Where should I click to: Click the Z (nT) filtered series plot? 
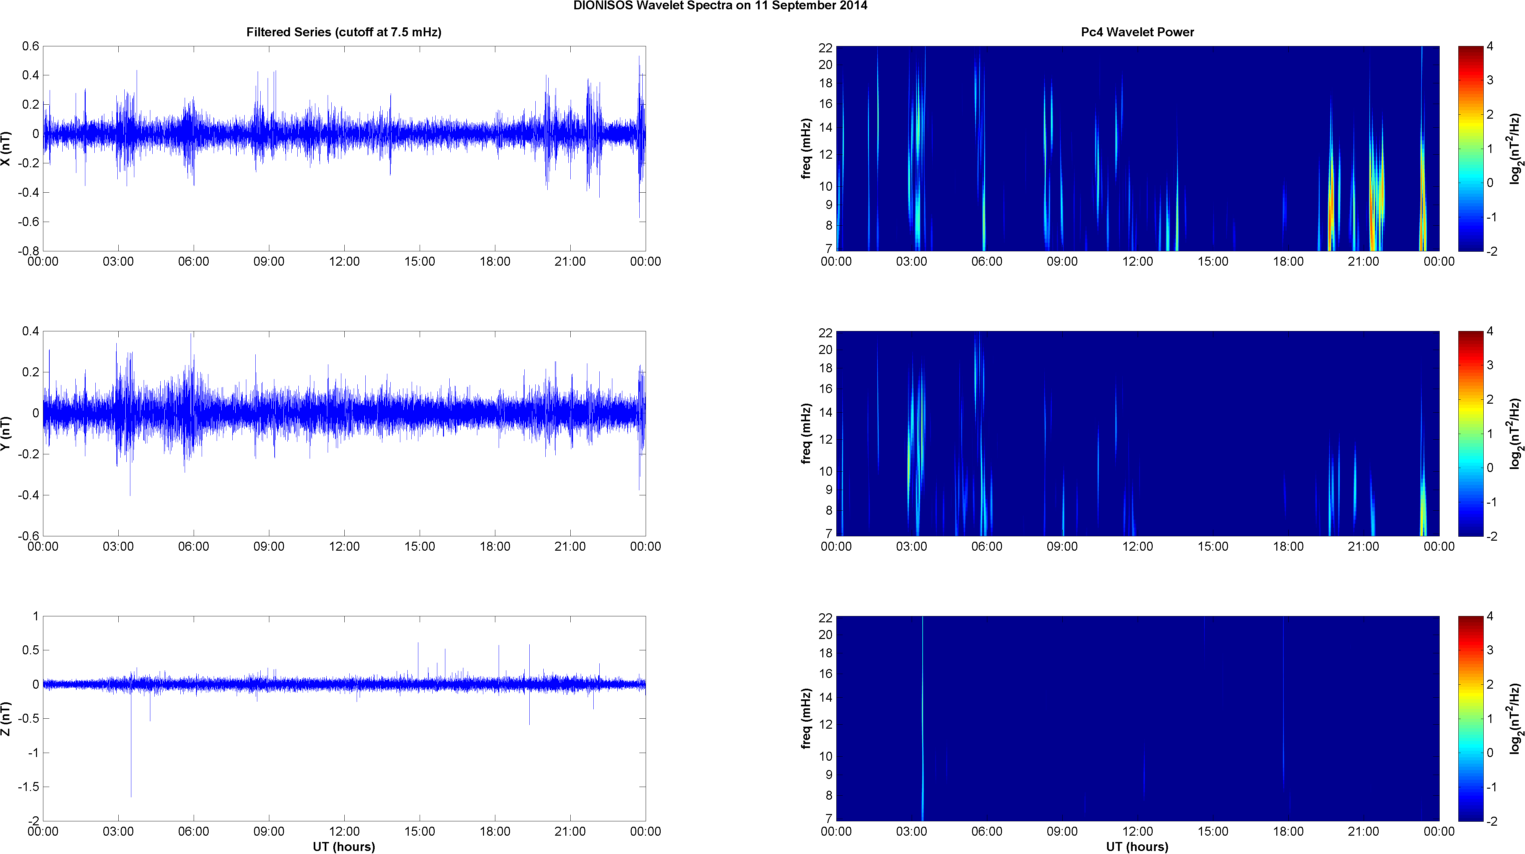coord(344,718)
